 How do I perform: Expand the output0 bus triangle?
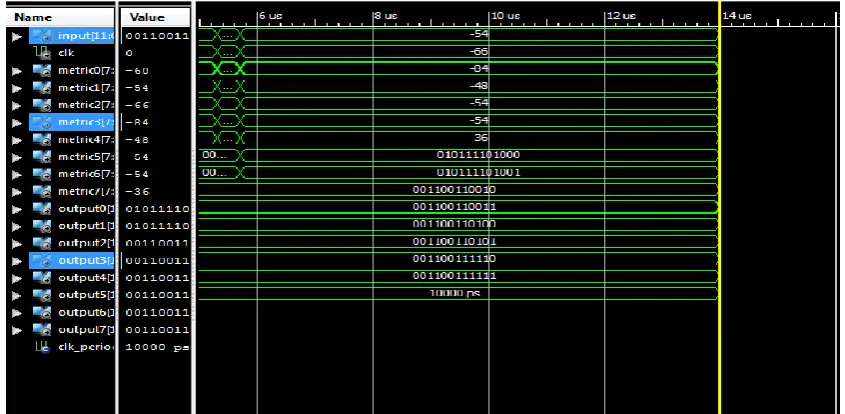point(17,209)
